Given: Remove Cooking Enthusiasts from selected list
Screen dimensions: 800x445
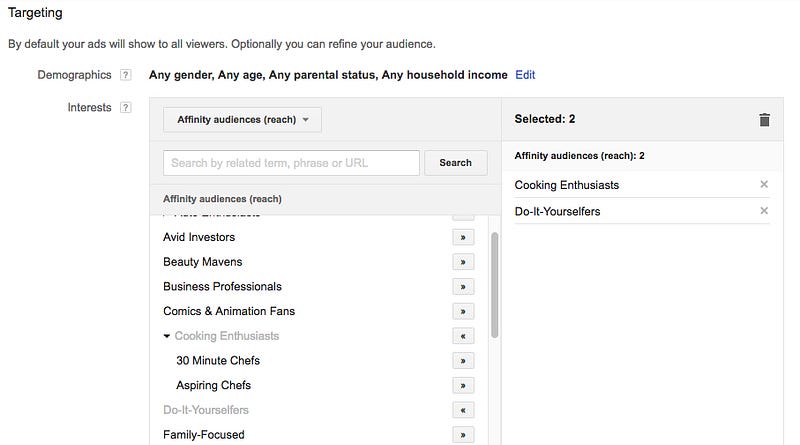Looking at the screenshot, I should pyautogui.click(x=764, y=185).
